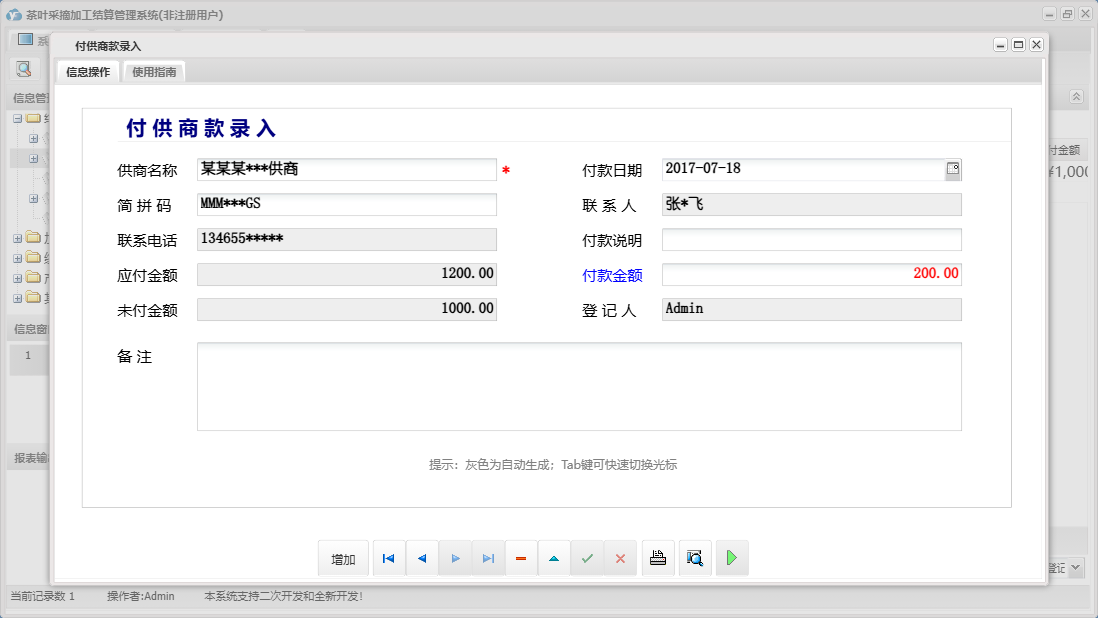Image resolution: width=1098 pixels, height=618 pixels.
Task: Expand the first folder node in the tree
Action: (18, 118)
